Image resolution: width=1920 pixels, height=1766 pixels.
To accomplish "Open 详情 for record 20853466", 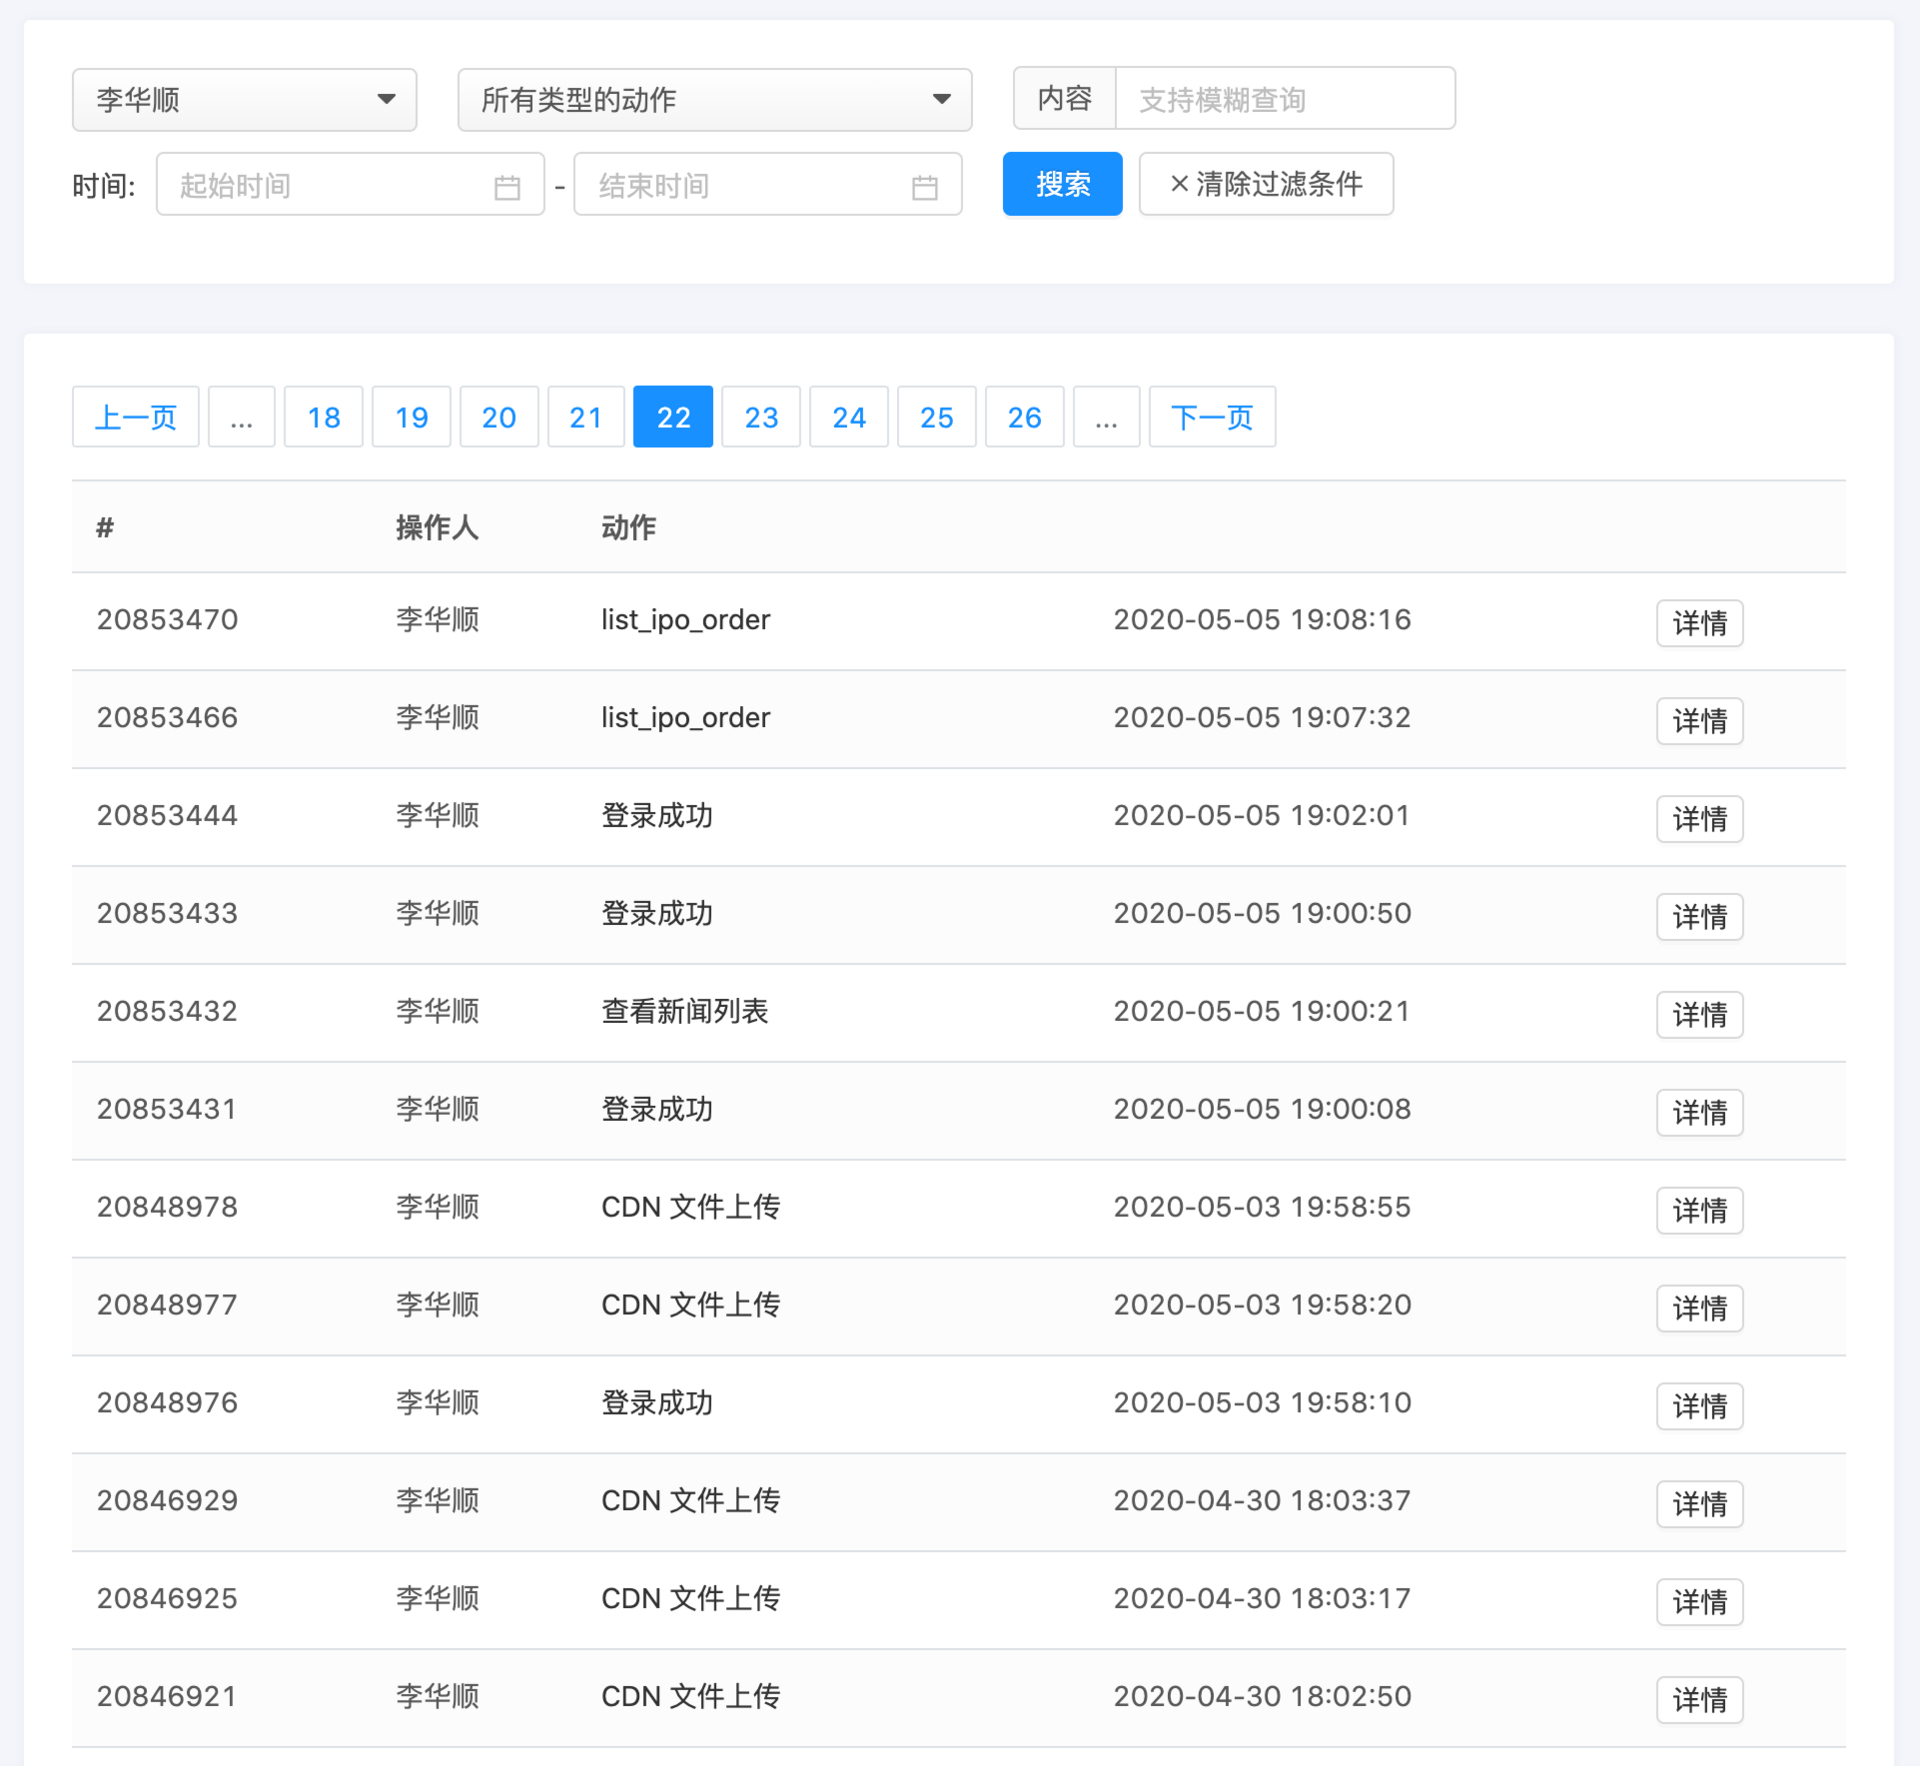I will 1699,721.
